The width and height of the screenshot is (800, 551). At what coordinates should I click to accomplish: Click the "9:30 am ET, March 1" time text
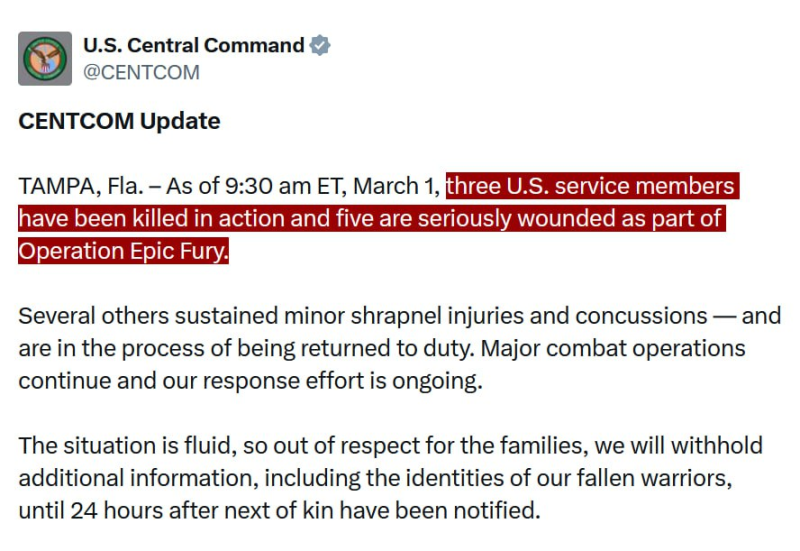(342, 186)
